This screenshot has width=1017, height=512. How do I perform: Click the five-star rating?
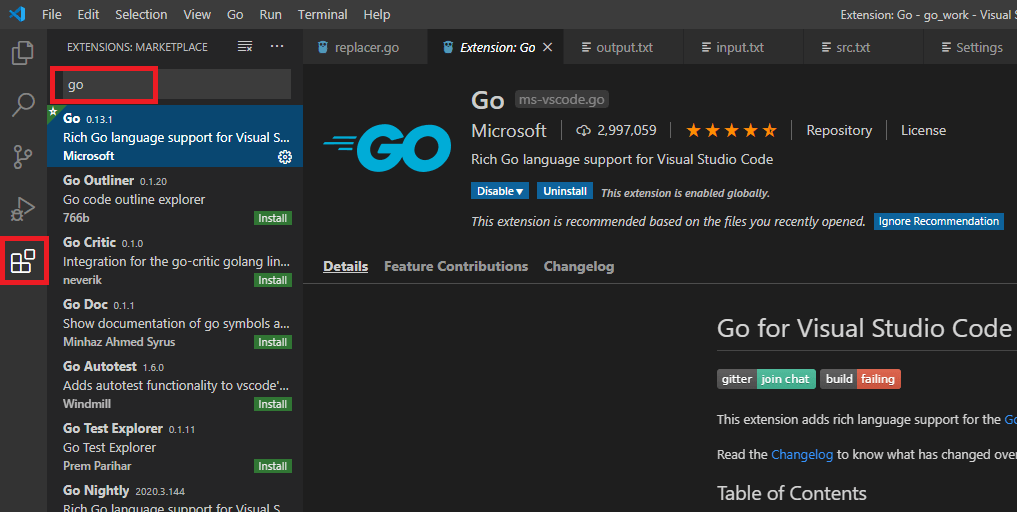731,130
